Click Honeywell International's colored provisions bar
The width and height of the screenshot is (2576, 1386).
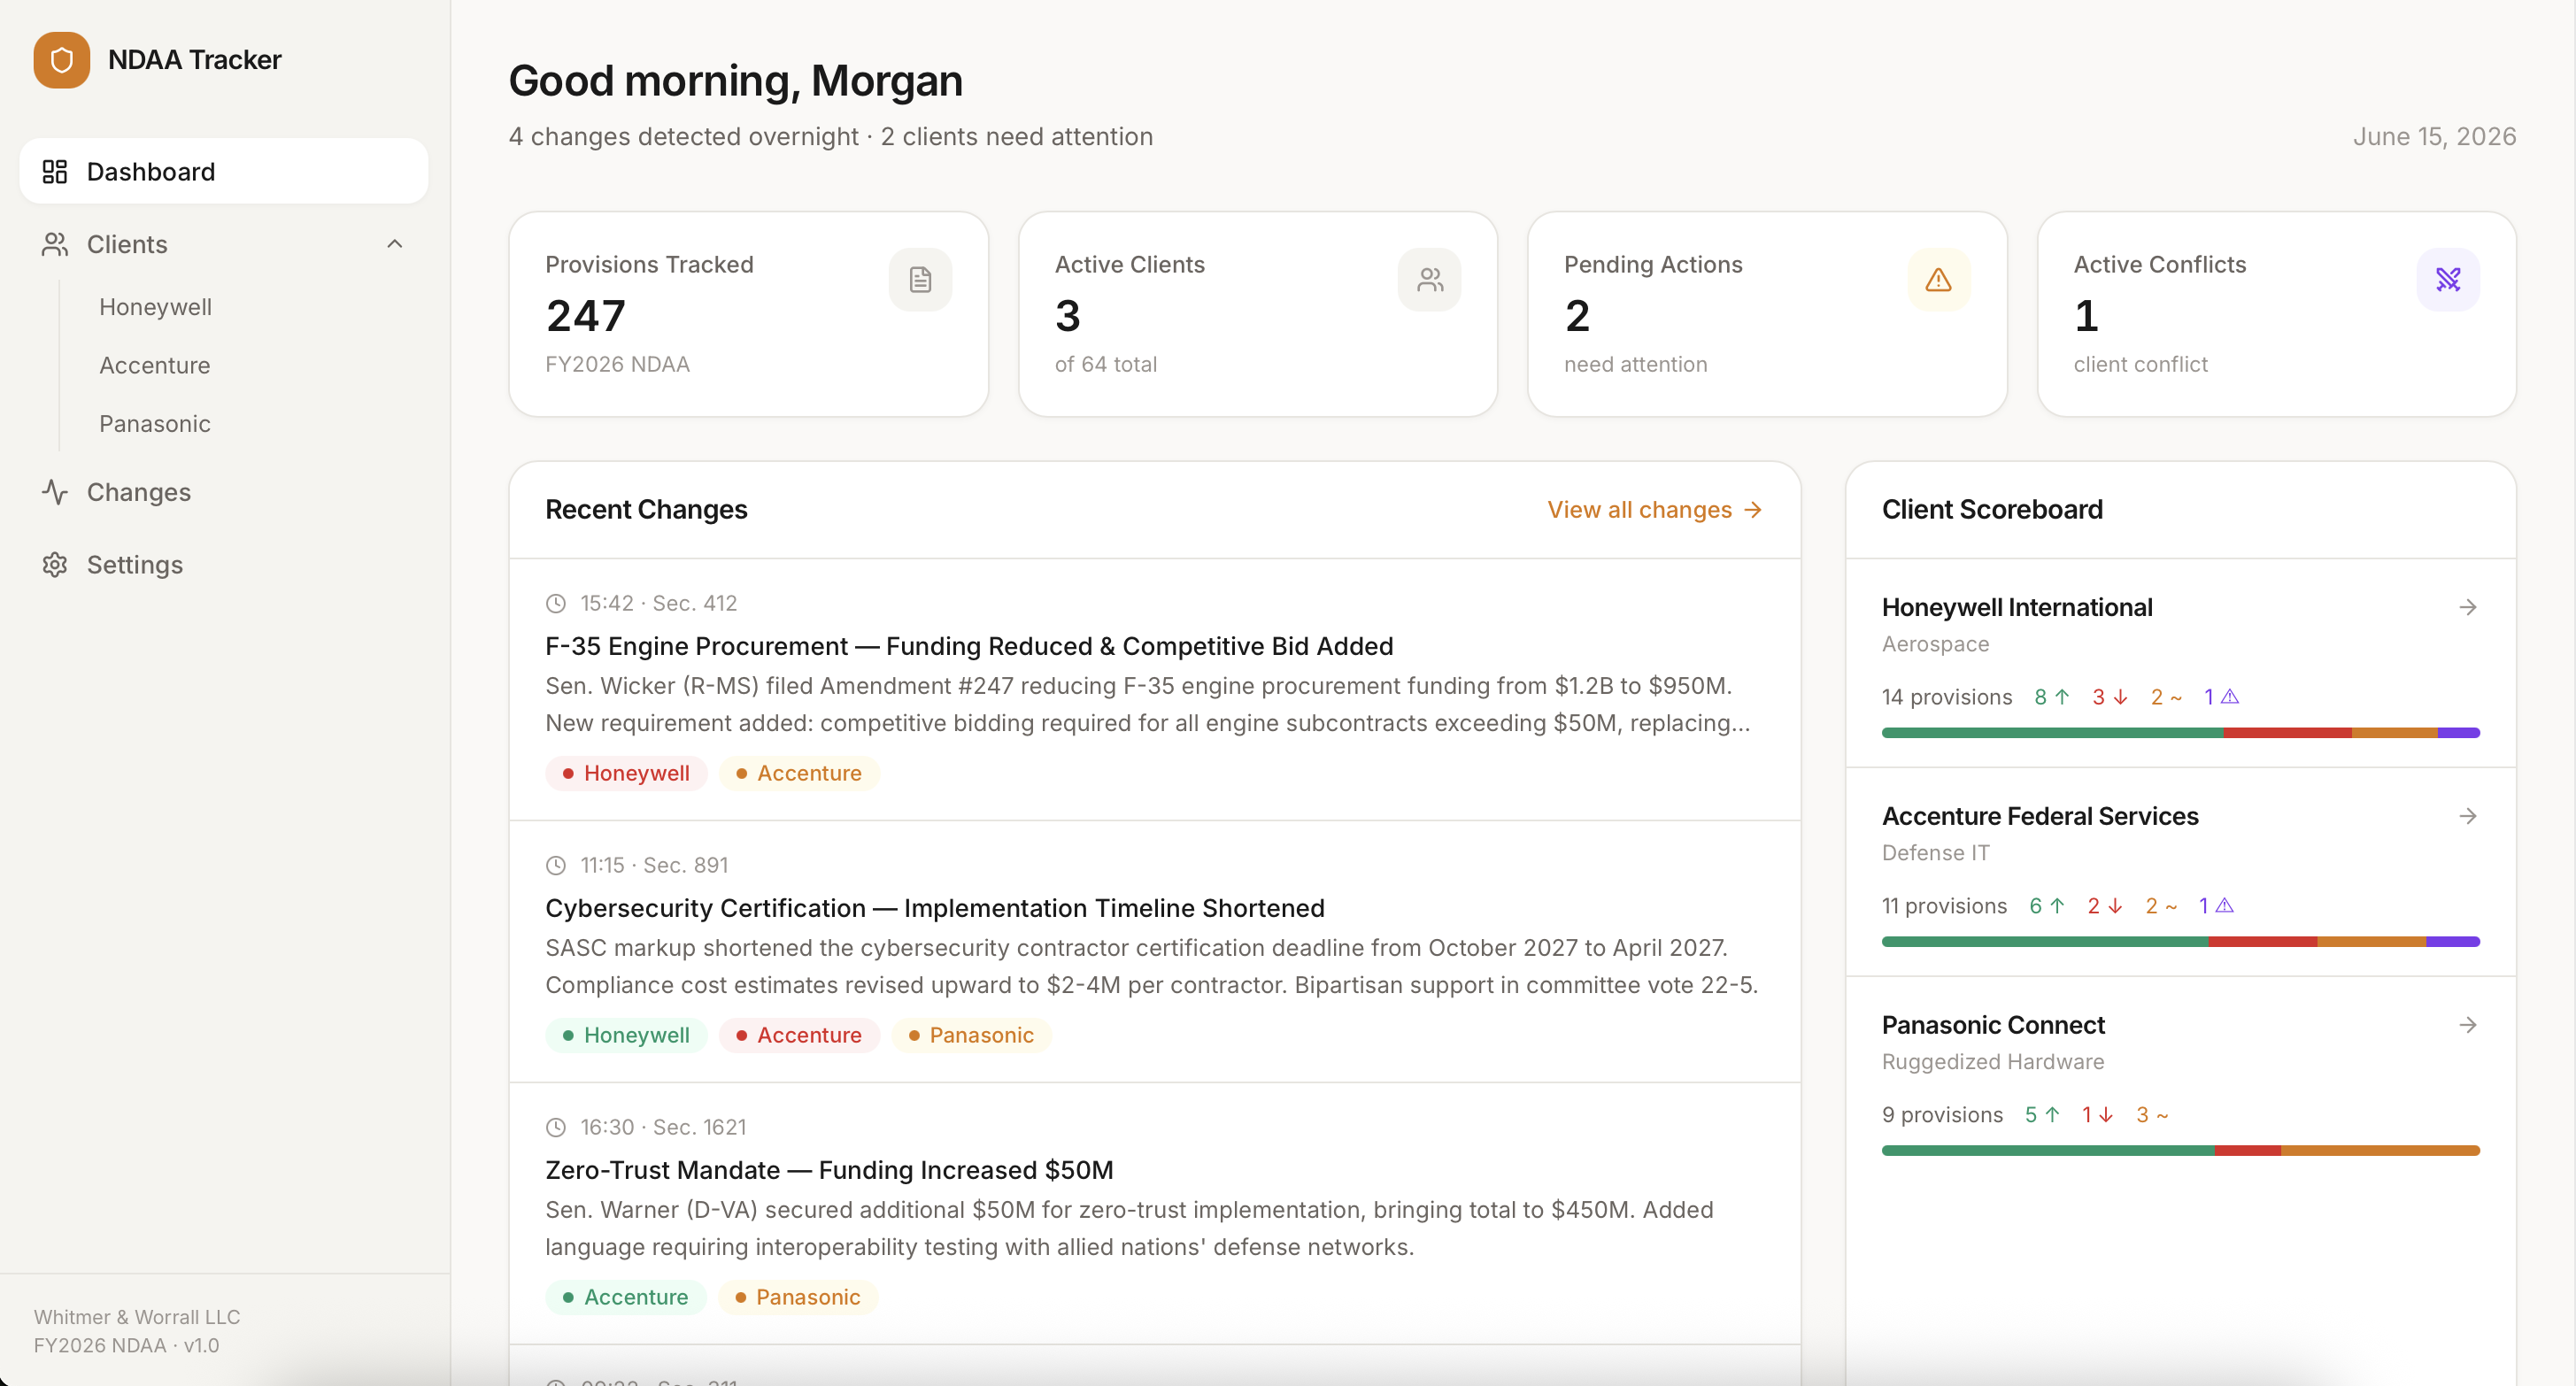click(x=2180, y=733)
